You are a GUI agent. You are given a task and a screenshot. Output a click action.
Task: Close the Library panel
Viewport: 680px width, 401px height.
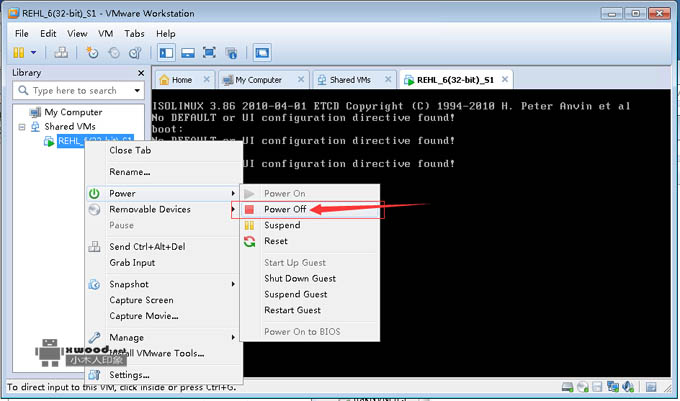[x=141, y=73]
